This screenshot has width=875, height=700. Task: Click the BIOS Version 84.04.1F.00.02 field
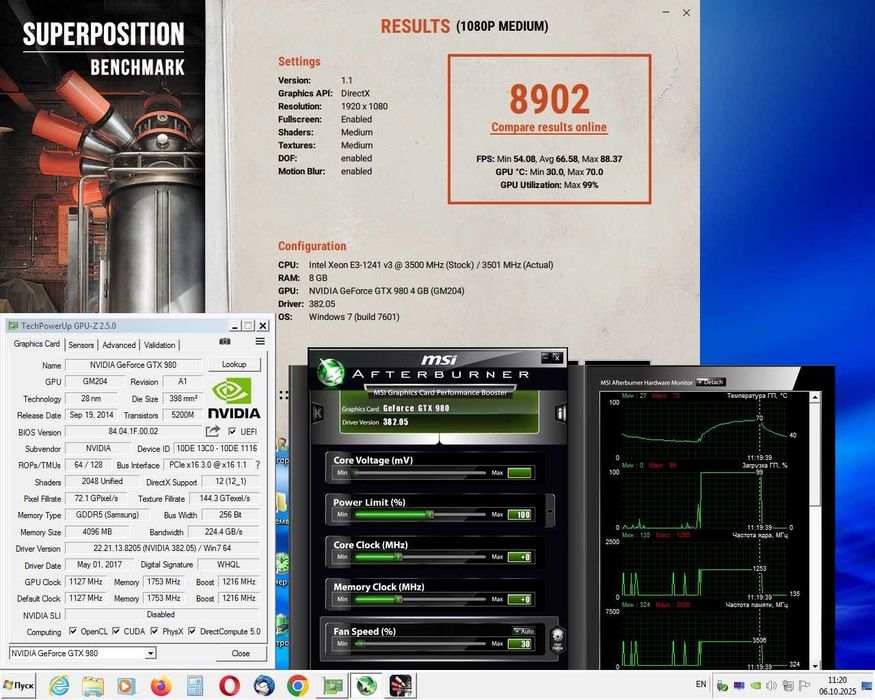tap(133, 431)
